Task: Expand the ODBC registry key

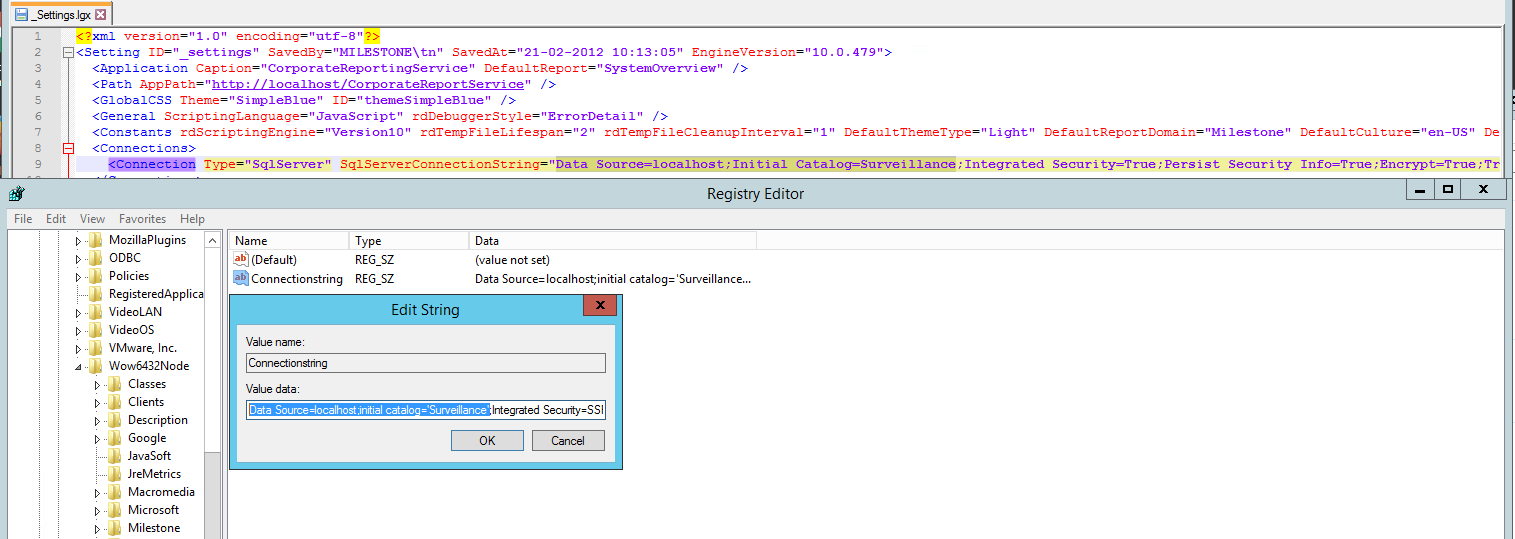Action: pos(79,258)
